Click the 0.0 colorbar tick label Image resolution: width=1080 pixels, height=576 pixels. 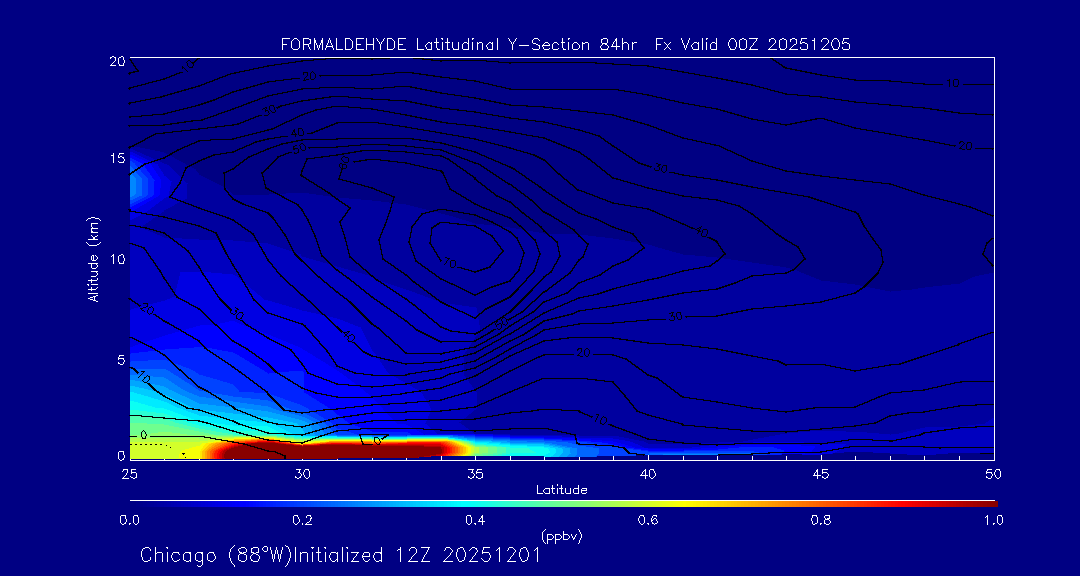point(129,520)
